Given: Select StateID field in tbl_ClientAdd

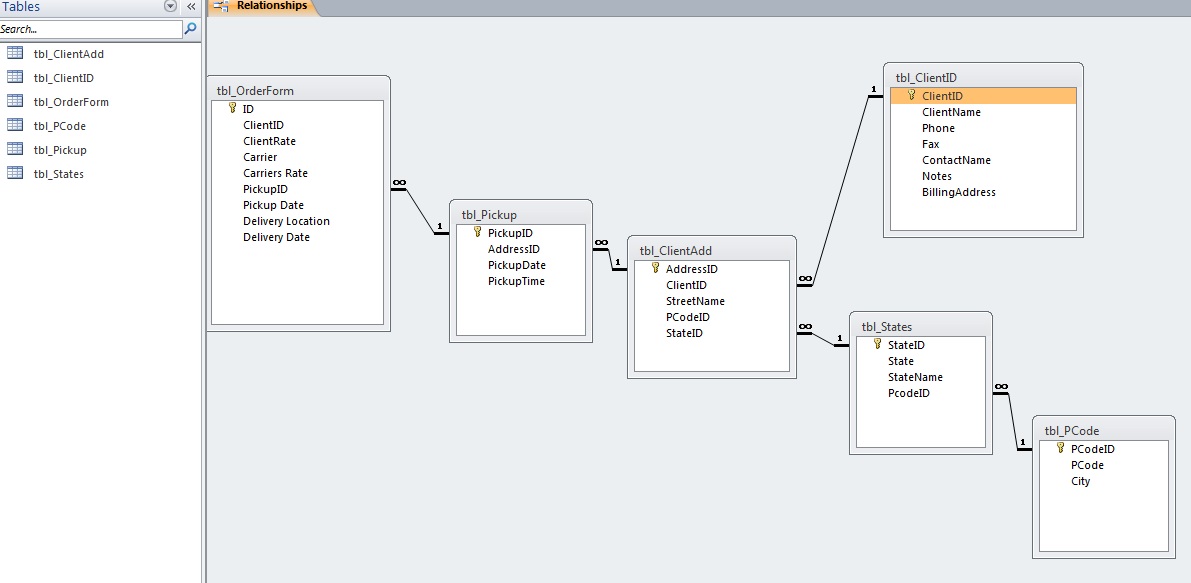Looking at the screenshot, I should tap(712, 333).
